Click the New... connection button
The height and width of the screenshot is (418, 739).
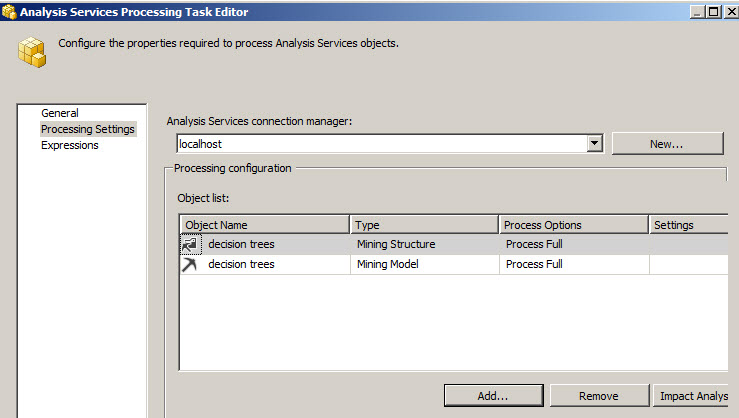(666, 144)
